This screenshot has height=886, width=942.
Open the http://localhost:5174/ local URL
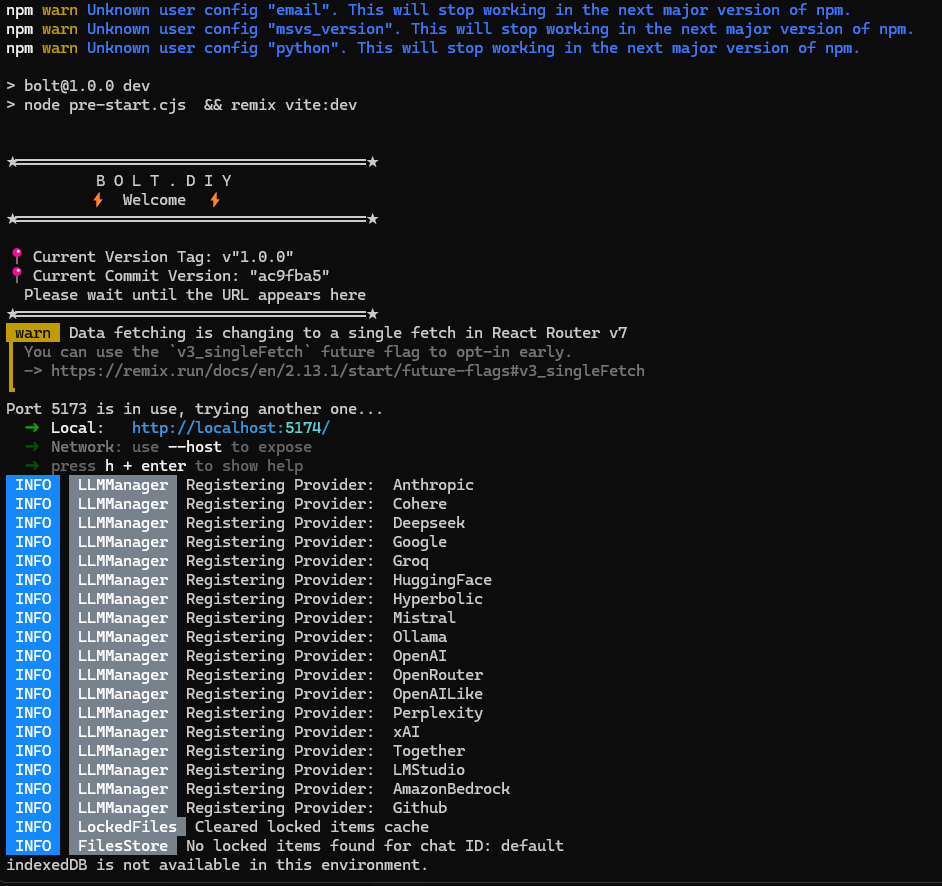231,428
